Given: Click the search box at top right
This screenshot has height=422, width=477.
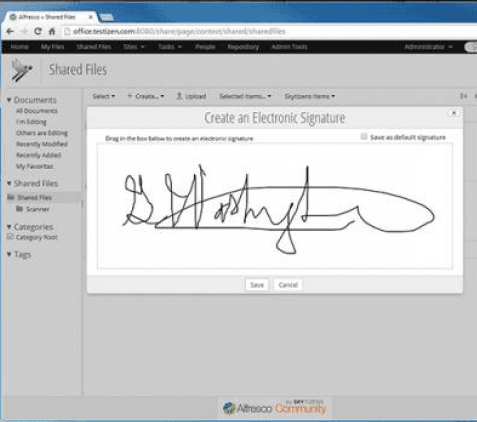Looking at the screenshot, I should point(471,47).
